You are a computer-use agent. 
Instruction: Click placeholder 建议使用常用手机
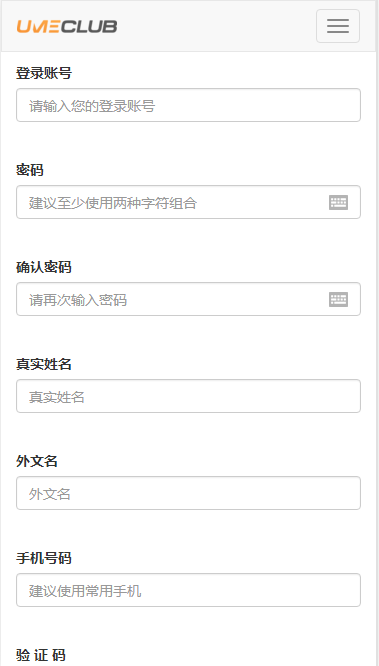(85, 590)
